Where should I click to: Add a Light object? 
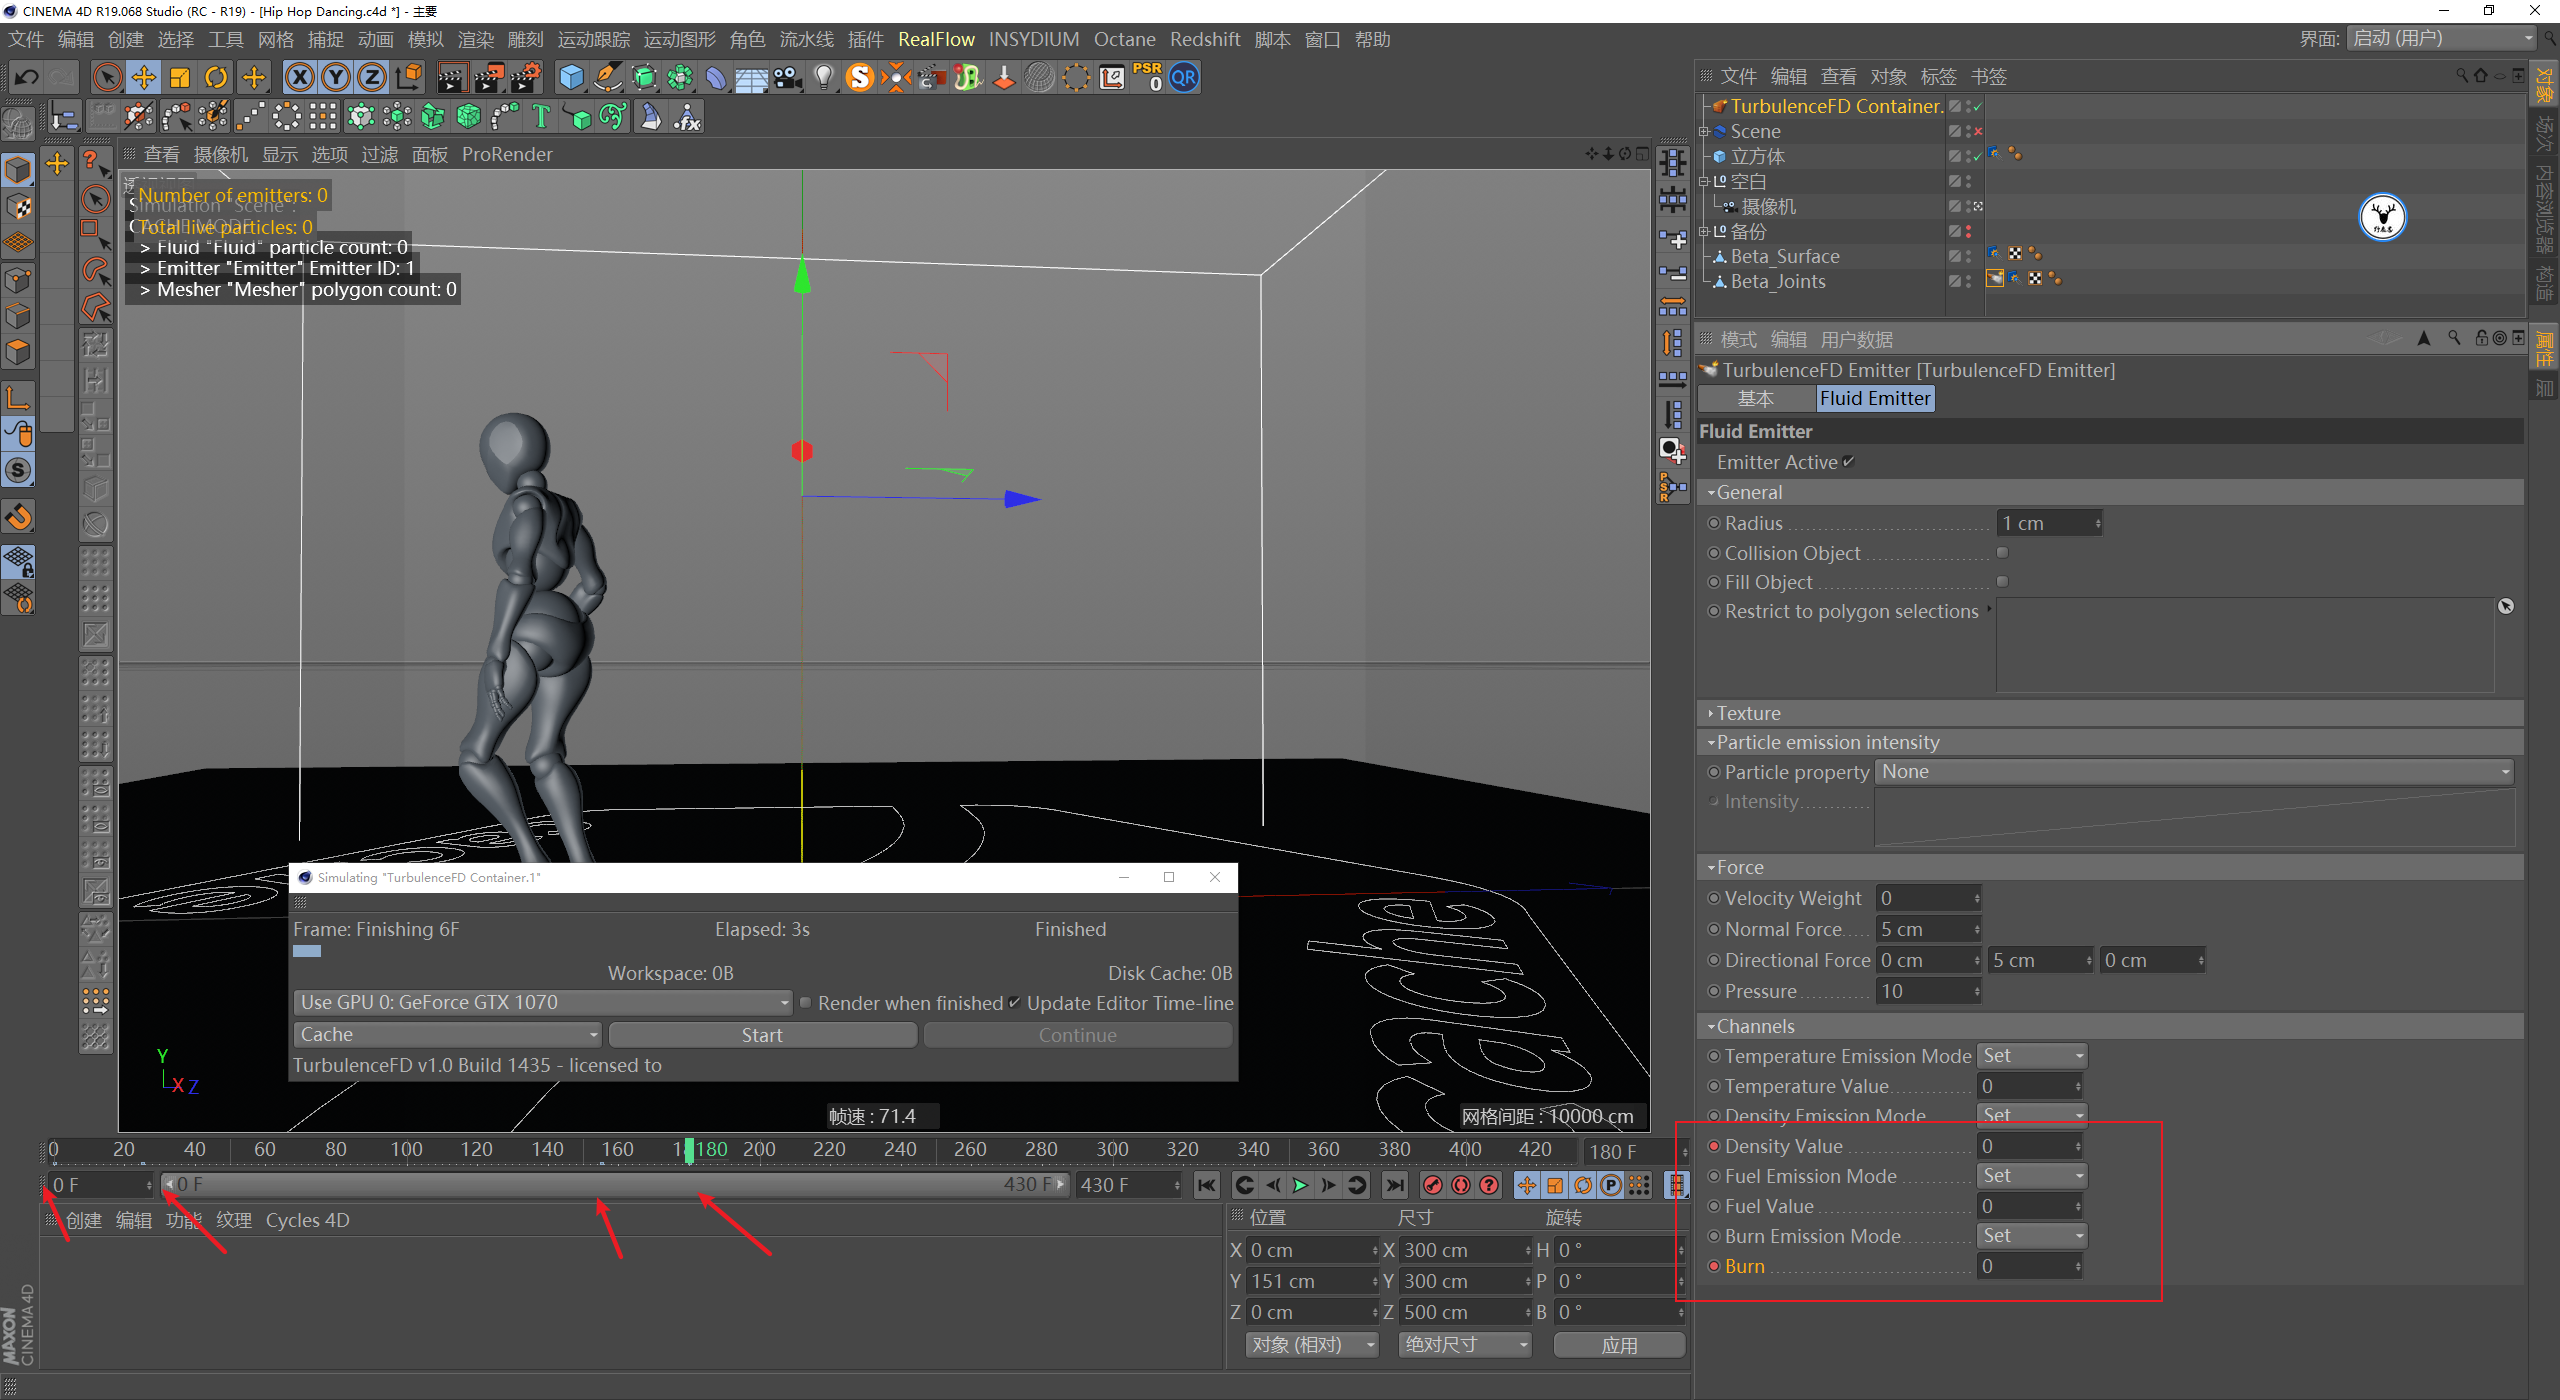point(823,78)
